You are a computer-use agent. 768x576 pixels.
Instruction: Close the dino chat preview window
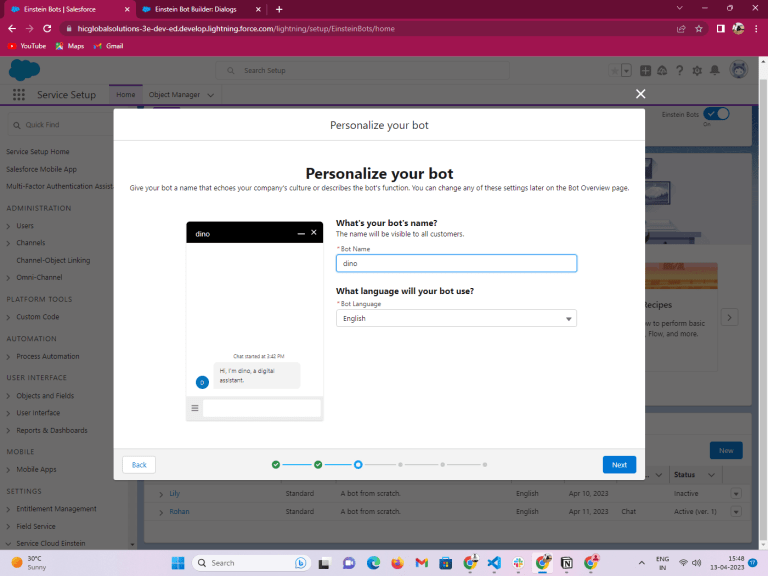tap(314, 233)
